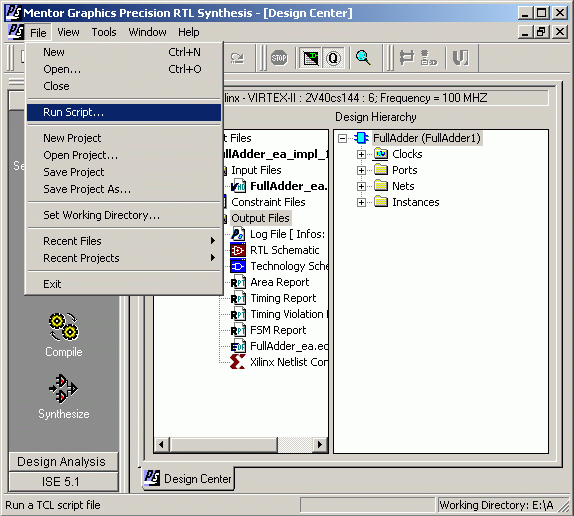574x516 pixels.
Task: Select the Instances folder label
Action: tap(415, 202)
